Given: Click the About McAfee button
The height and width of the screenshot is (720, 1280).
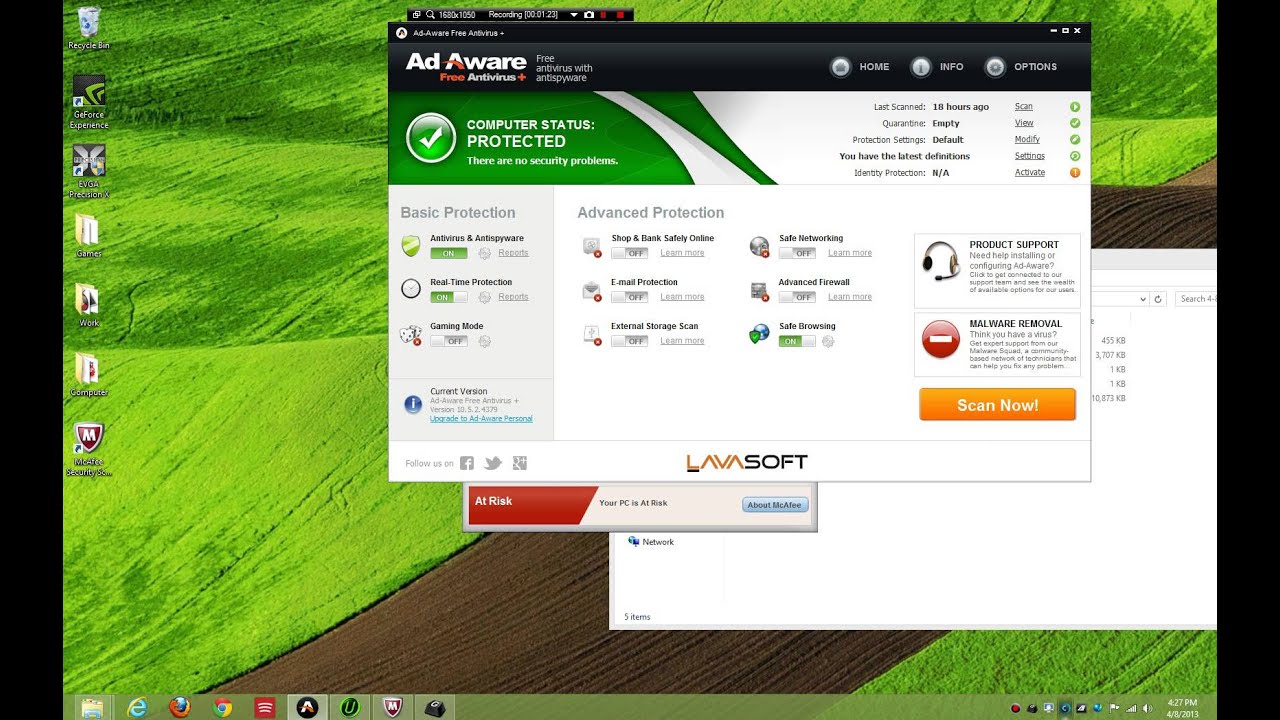Looking at the screenshot, I should 774,505.
